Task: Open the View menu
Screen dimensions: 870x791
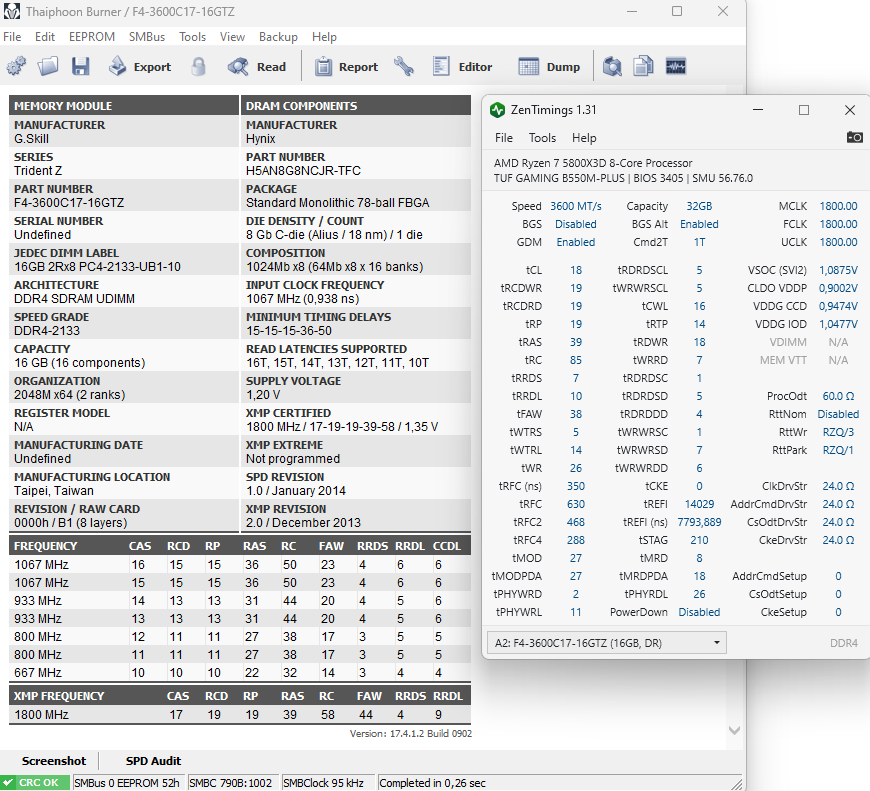Action: point(232,37)
